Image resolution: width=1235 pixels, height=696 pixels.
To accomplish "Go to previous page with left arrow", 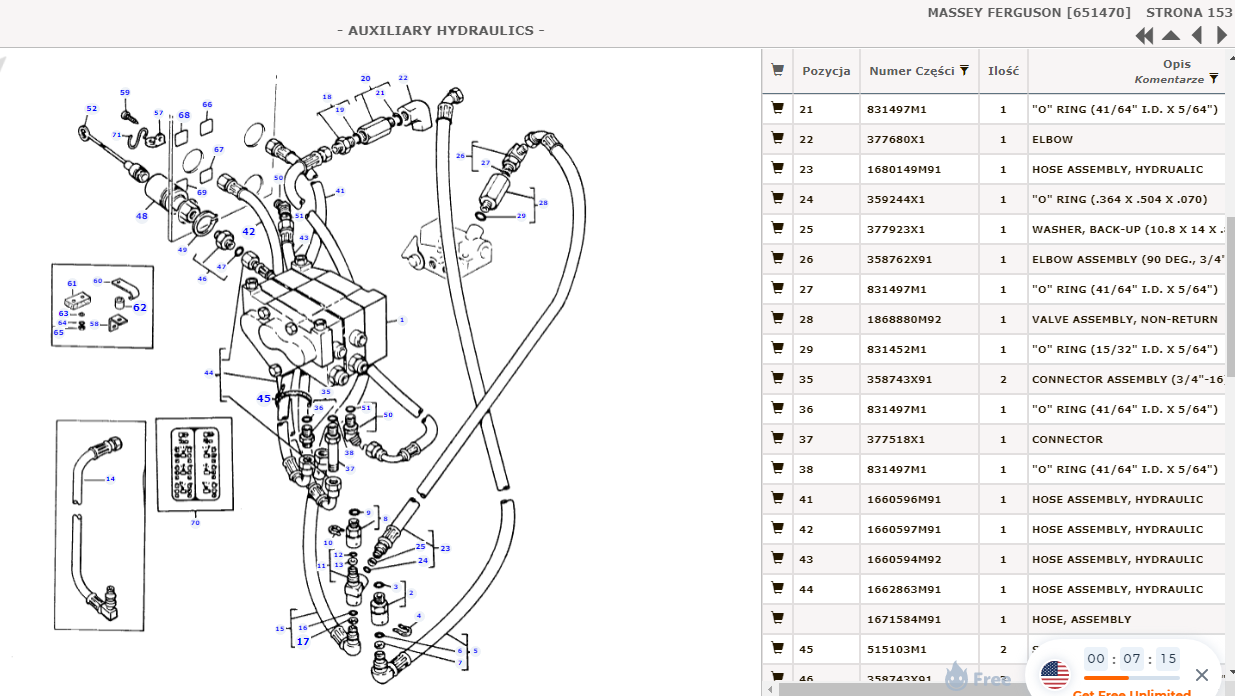I will [1197, 36].
